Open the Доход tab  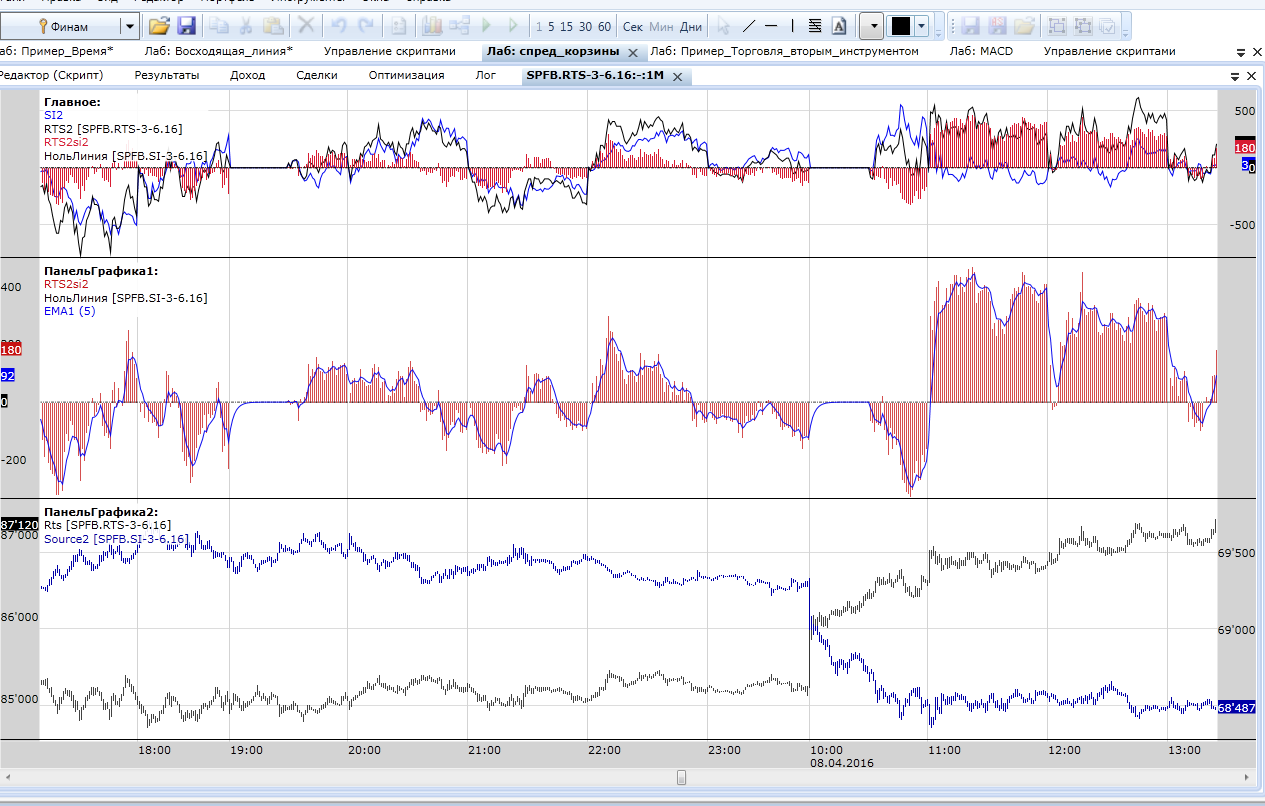(x=248, y=75)
